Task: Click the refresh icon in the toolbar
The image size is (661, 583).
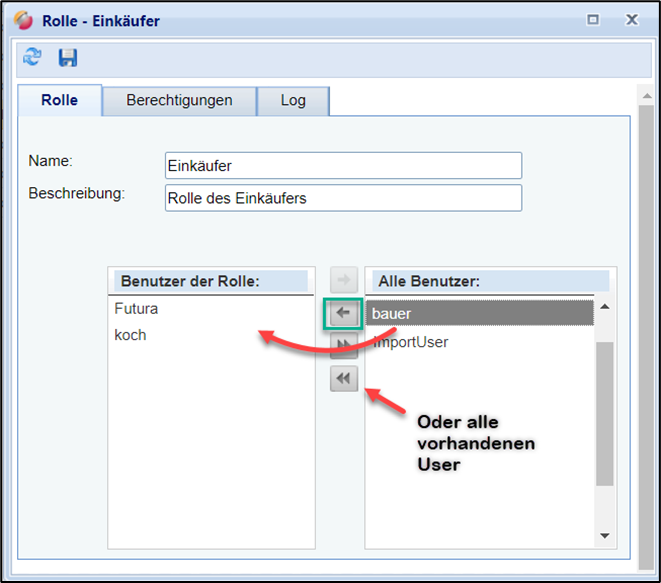Action: 32,58
